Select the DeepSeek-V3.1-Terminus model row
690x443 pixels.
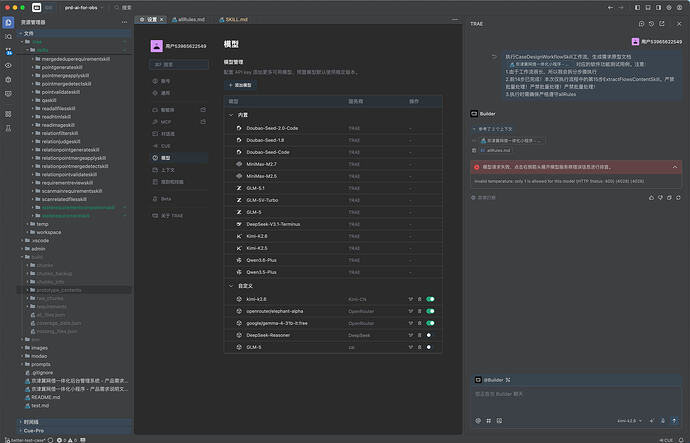(x=333, y=224)
